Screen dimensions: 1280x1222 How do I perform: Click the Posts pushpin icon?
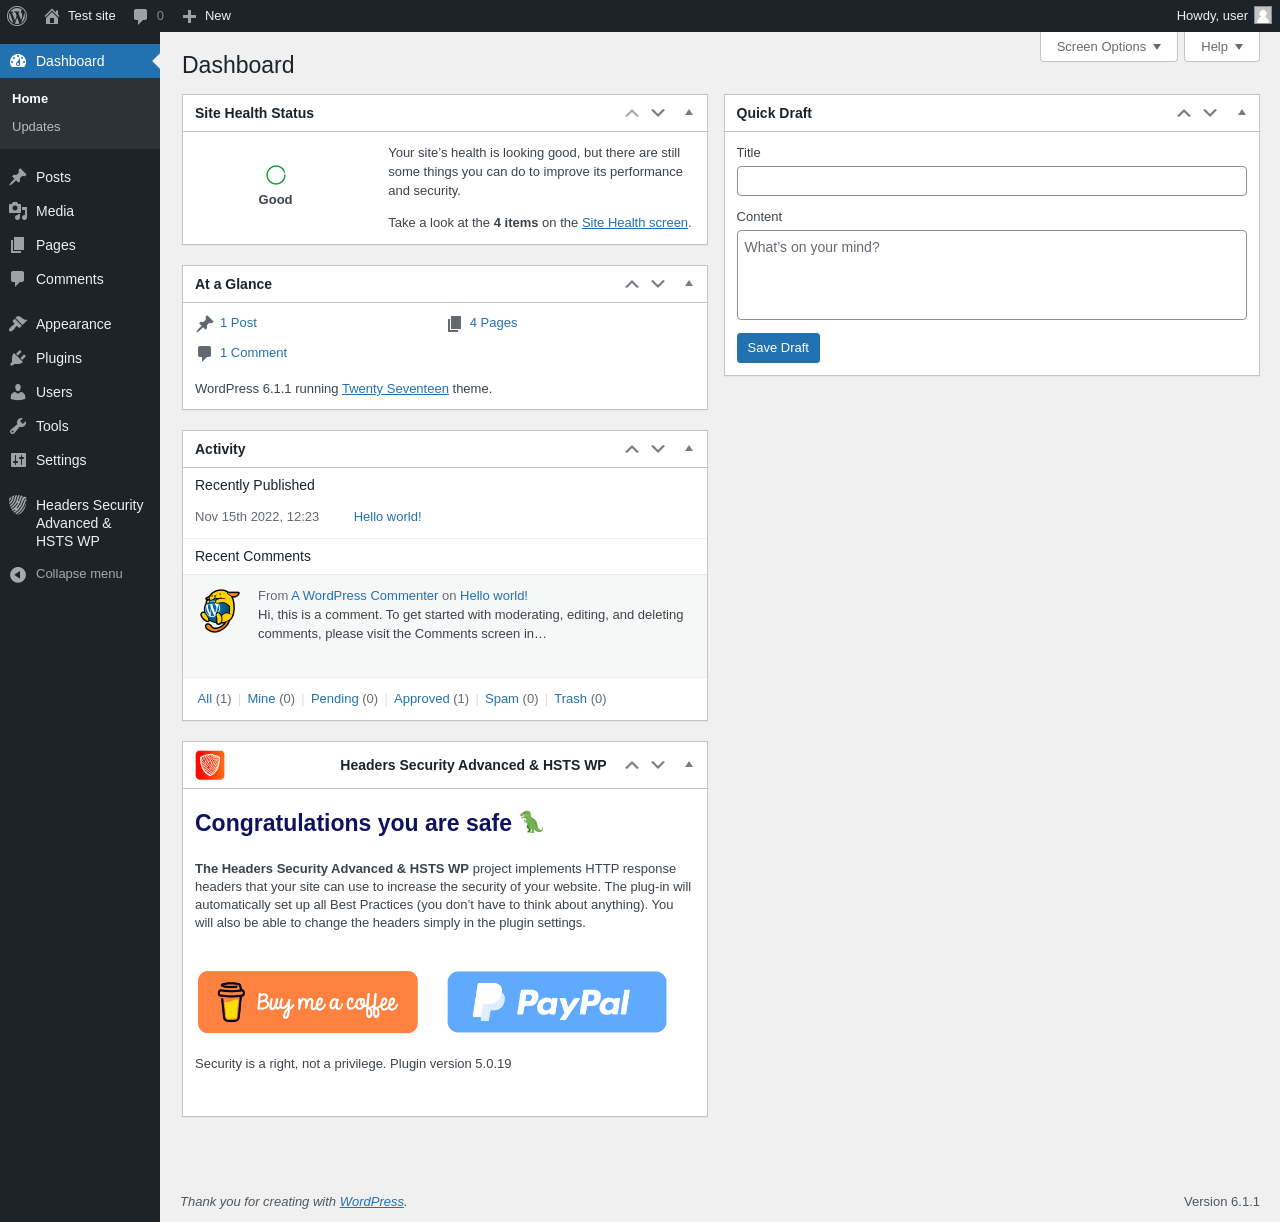(18, 177)
